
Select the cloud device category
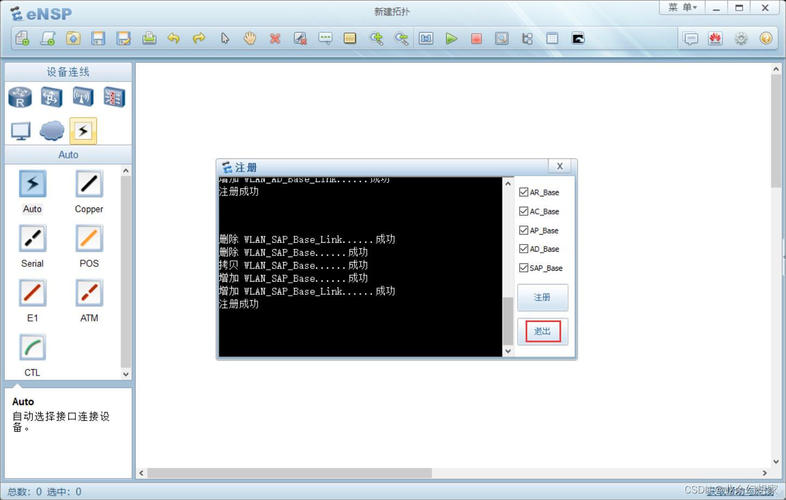(x=52, y=130)
